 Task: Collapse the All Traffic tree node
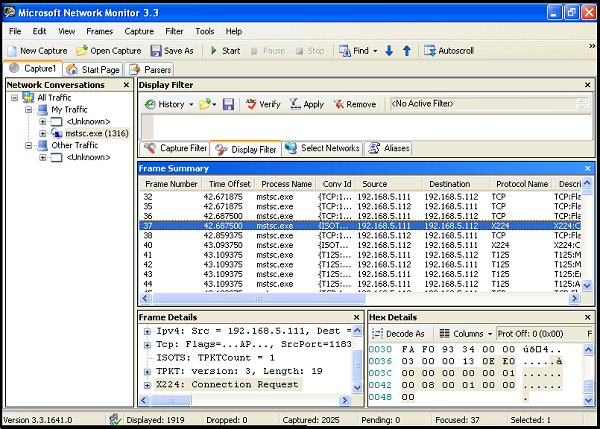click(15, 98)
